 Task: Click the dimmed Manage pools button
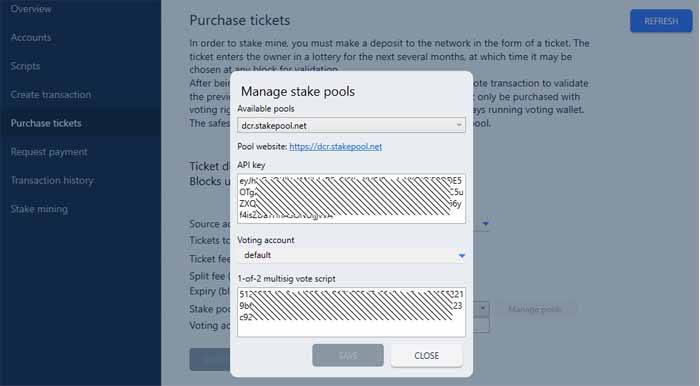pyautogui.click(x=535, y=309)
